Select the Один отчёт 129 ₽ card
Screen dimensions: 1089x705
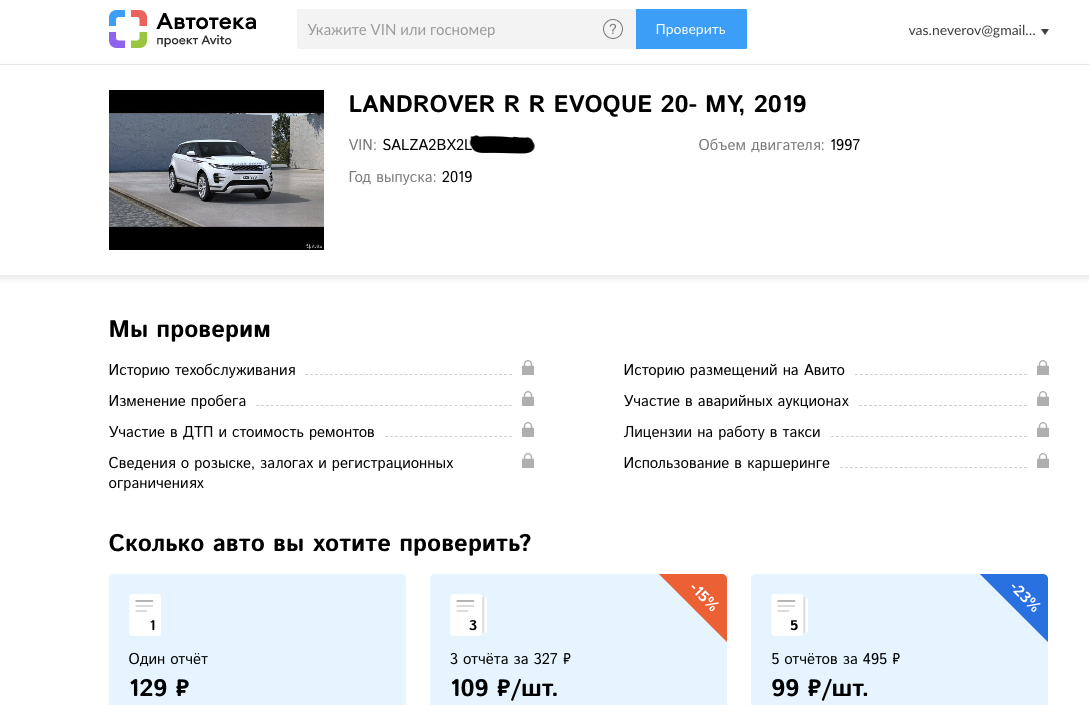point(257,640)
